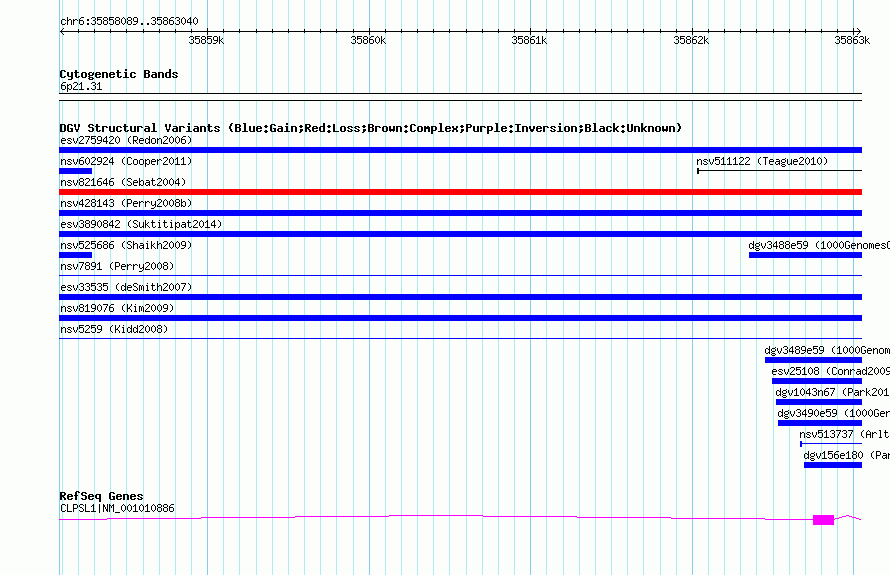Open dgv3490e59 variant label
Viewport: 890px width, 575px height.
[x=833, y=413]
